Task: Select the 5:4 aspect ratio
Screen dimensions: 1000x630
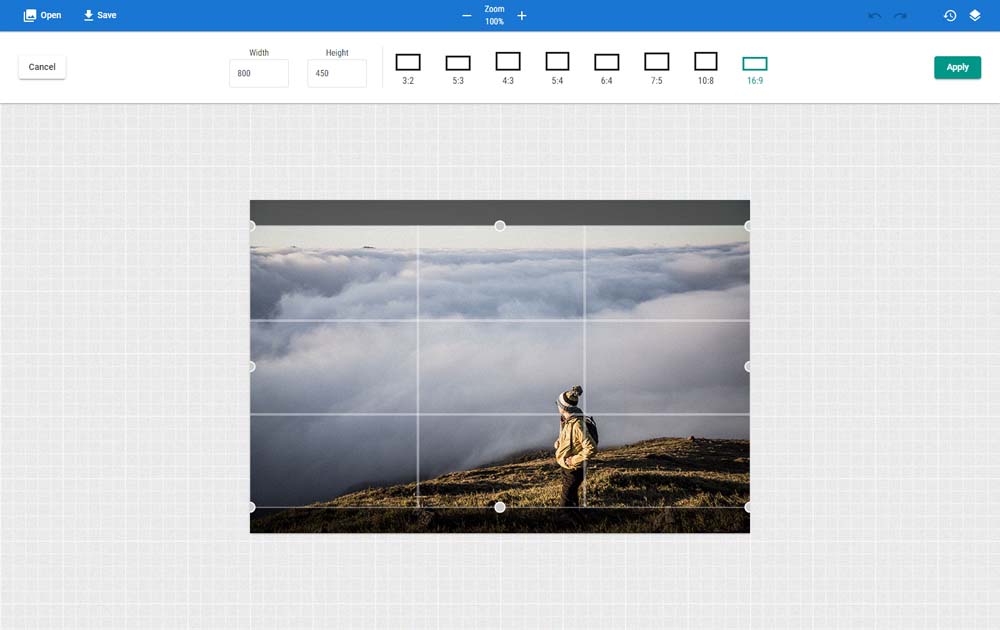Action: point(557,69)
